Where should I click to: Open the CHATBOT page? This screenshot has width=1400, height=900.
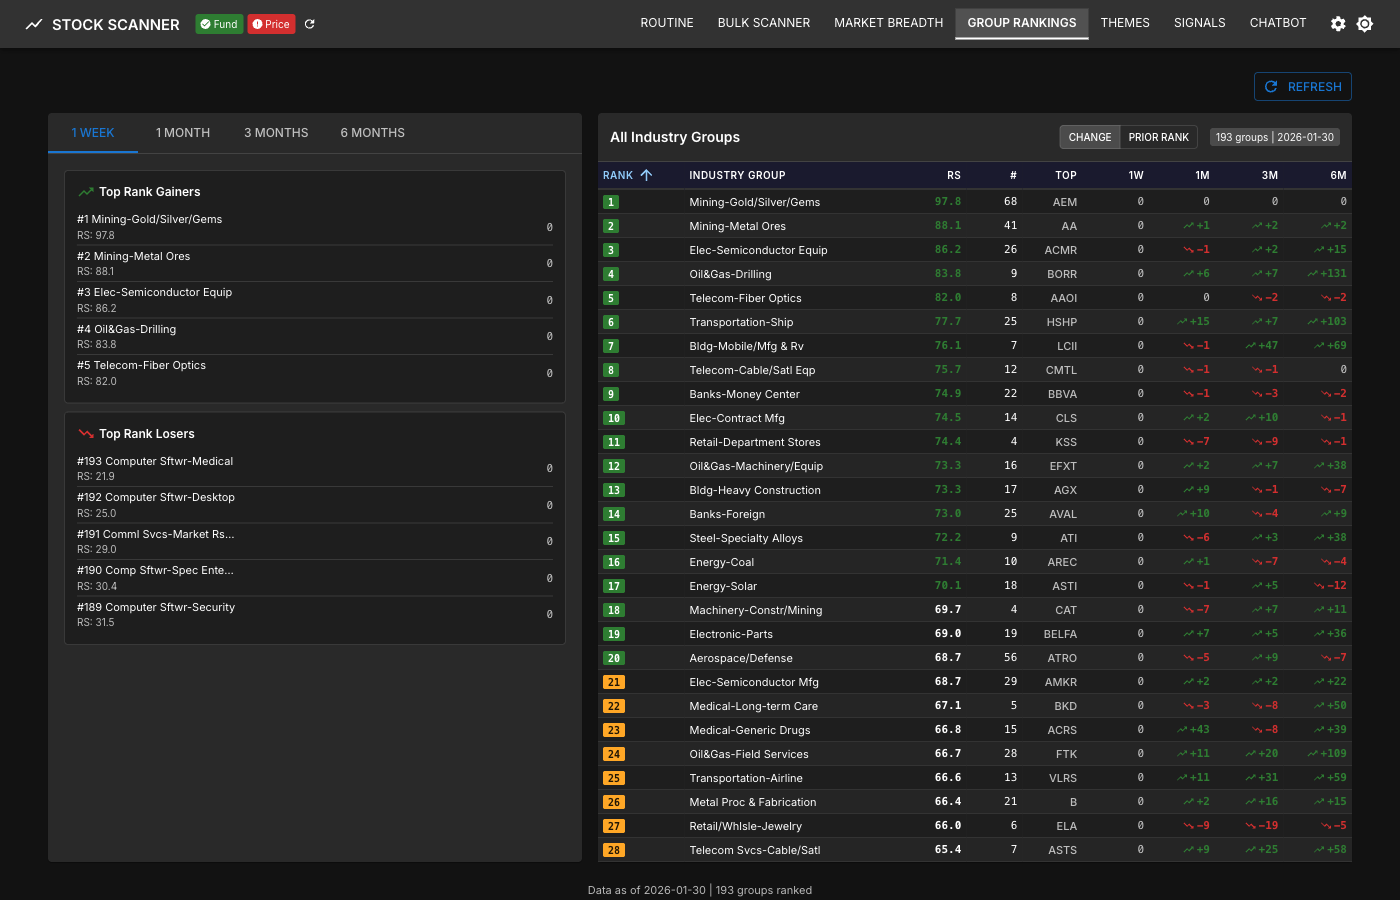(1278, 23)
